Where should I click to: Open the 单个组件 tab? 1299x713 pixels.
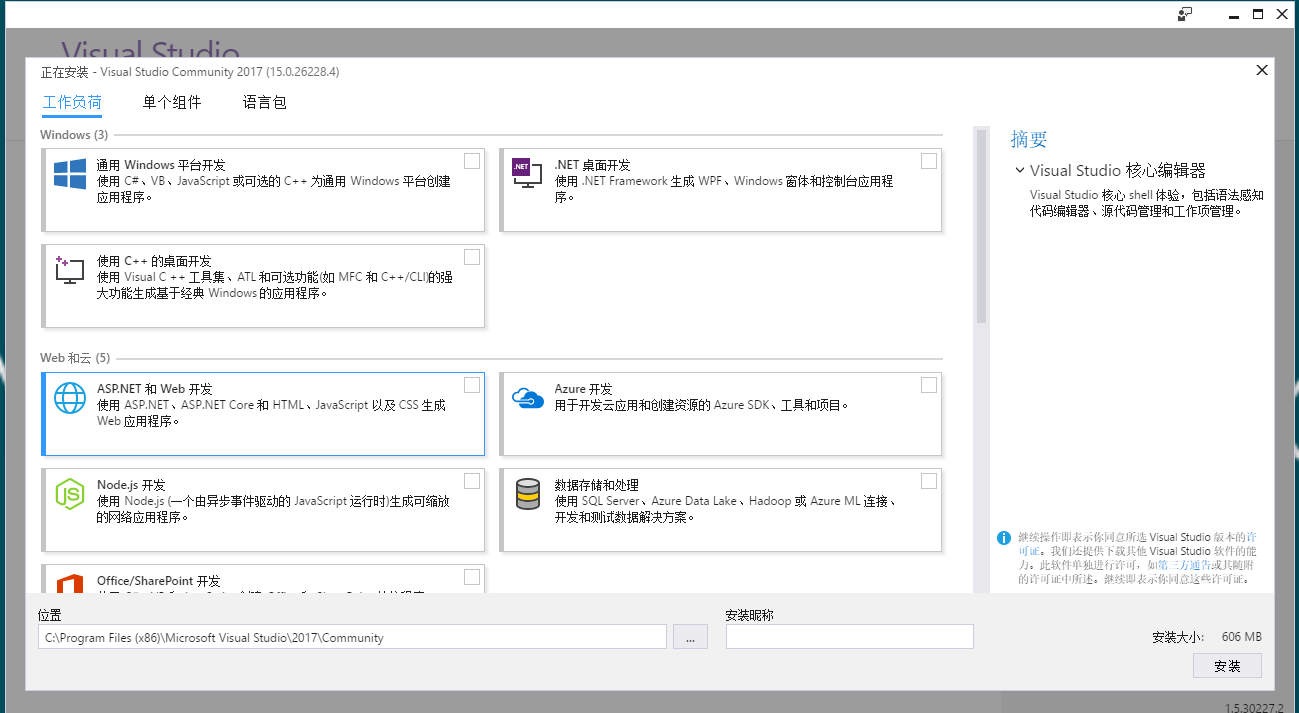172,102
